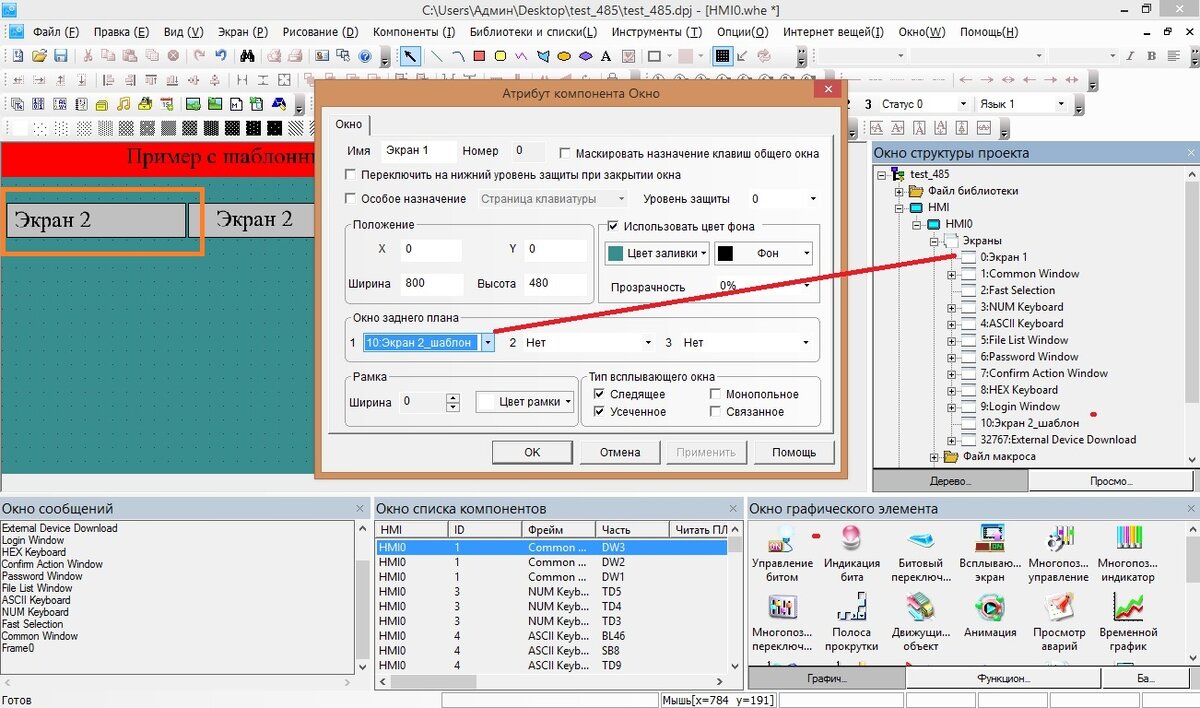
Task: Click 'Дерево...' button in project structure
Action: [x=950, y=481]
